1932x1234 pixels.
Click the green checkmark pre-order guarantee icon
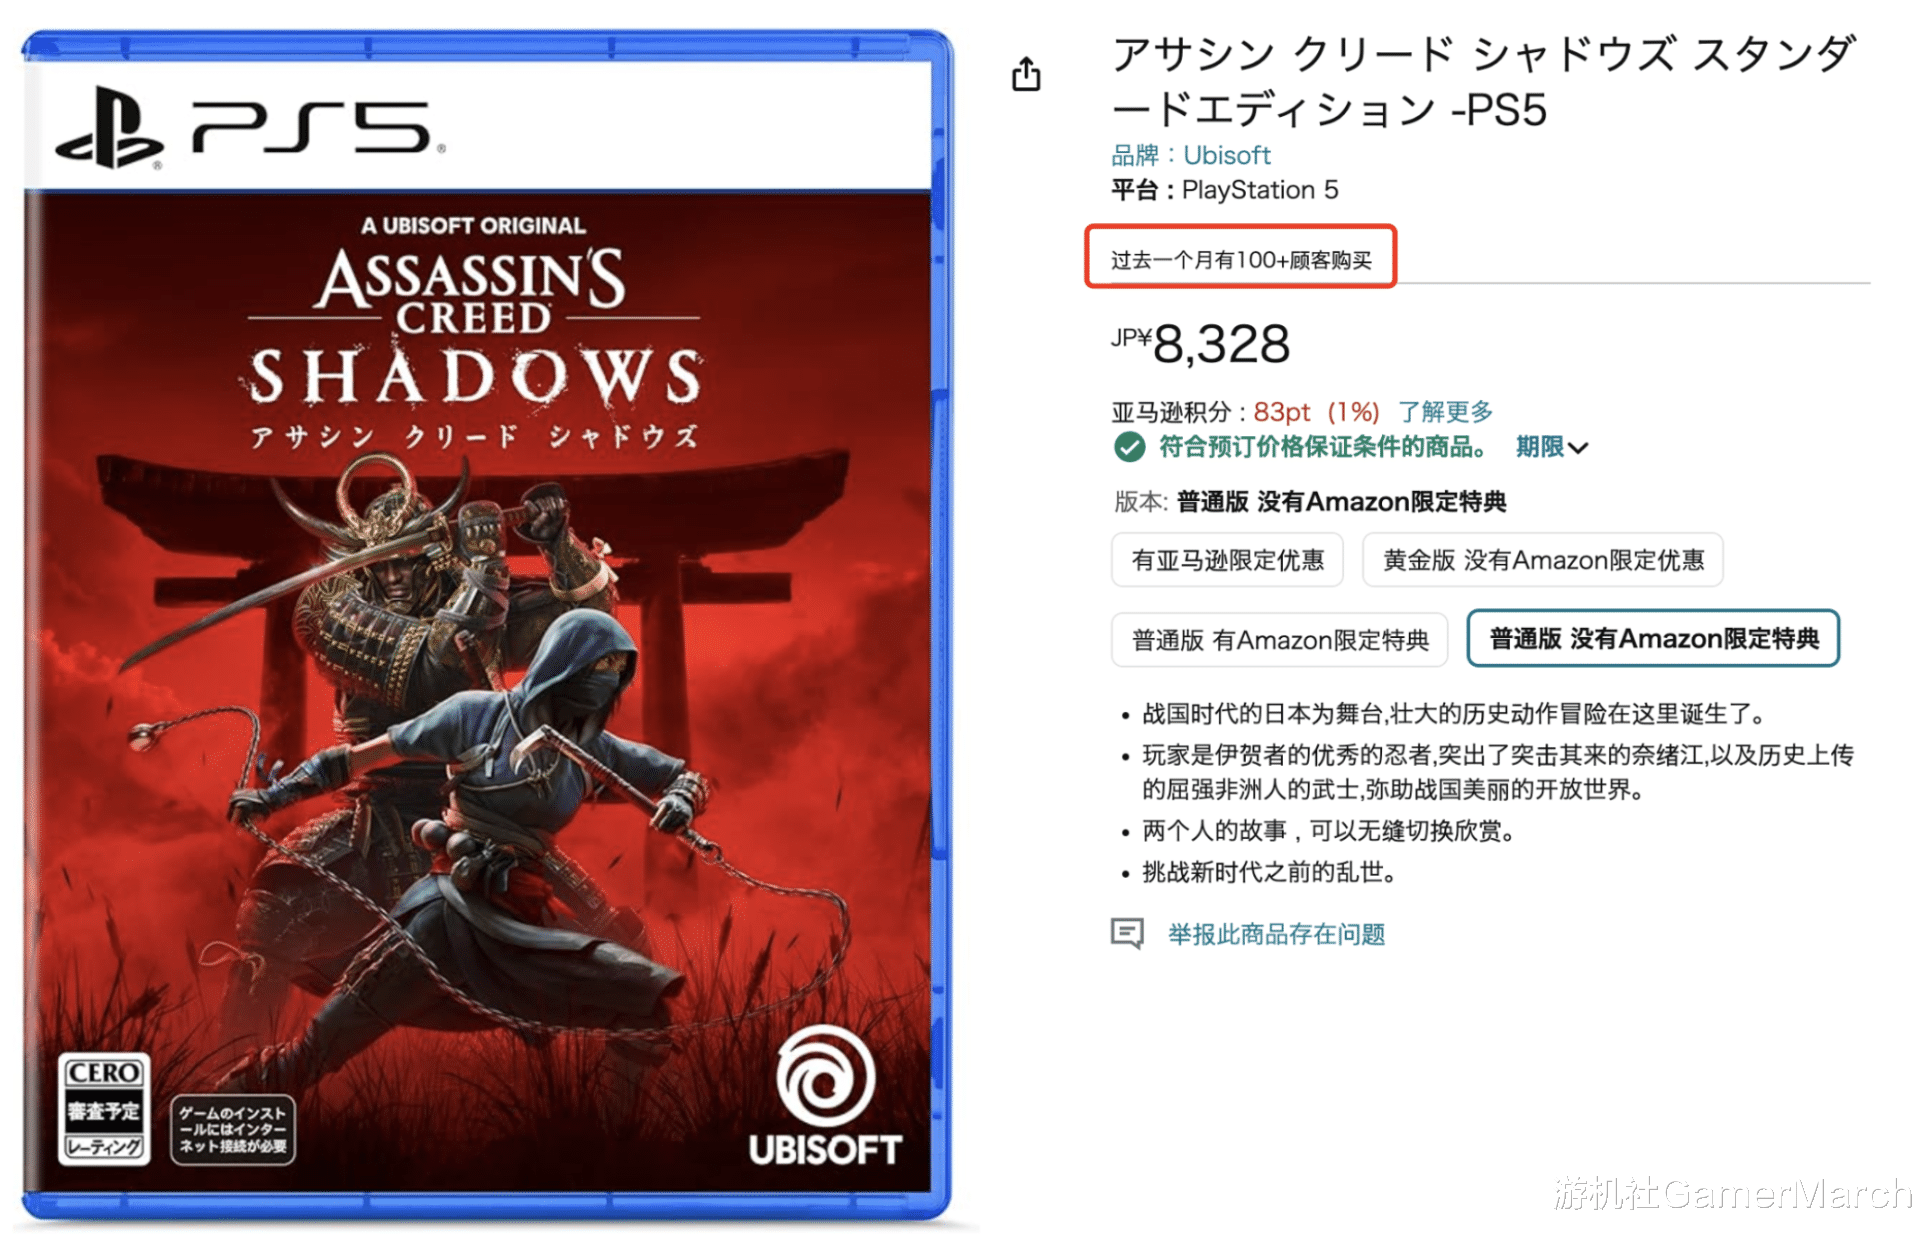[x=1129, y=447]
